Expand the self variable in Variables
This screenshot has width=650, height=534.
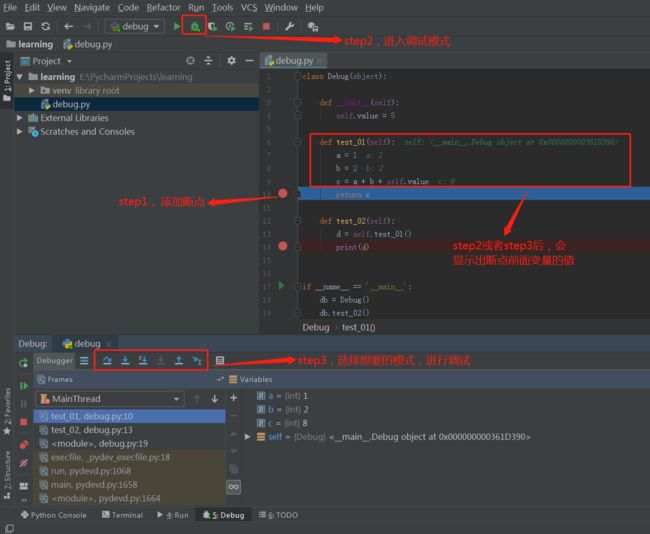[247, 437]
